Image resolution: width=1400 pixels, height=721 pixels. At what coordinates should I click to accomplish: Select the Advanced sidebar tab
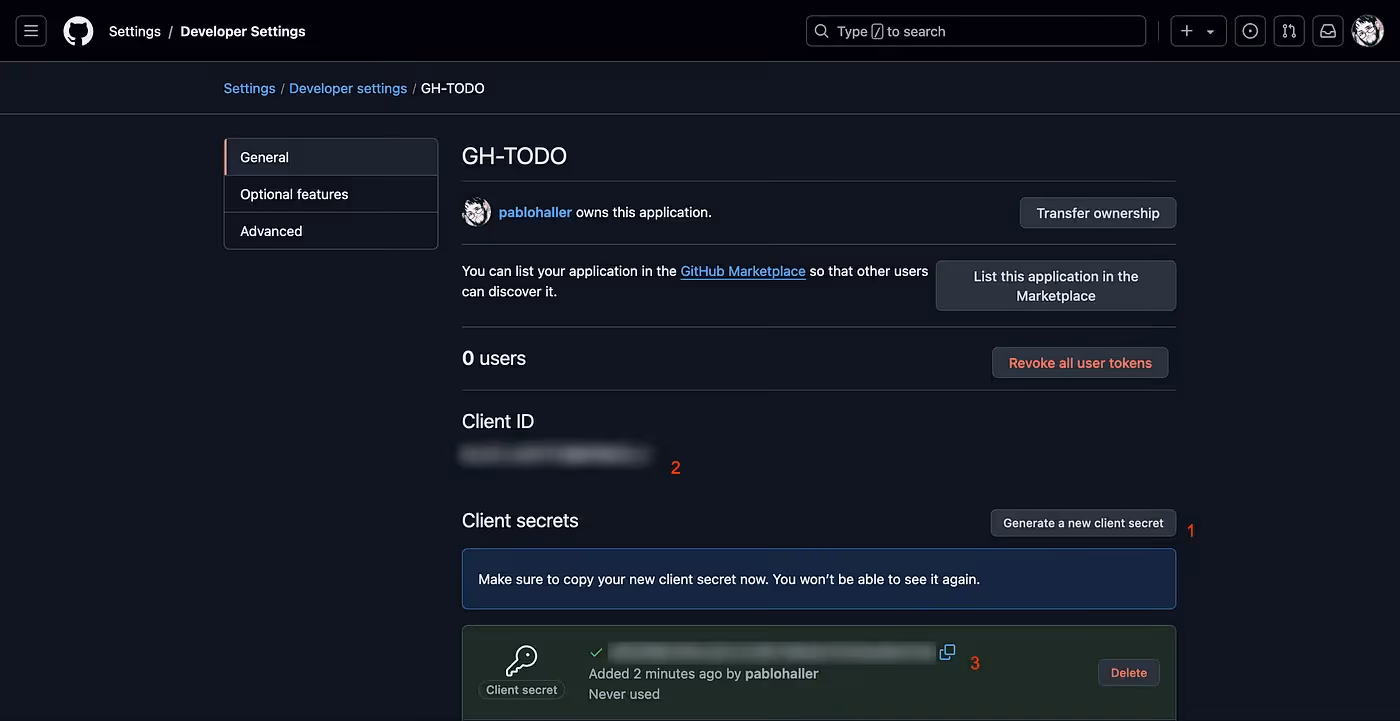tap(331, 231)
